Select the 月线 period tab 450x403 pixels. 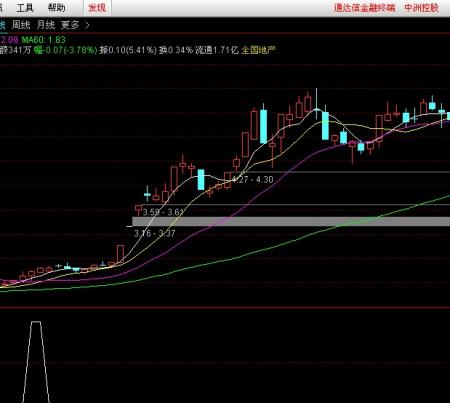pyautogui.click(x=46, y=25)
